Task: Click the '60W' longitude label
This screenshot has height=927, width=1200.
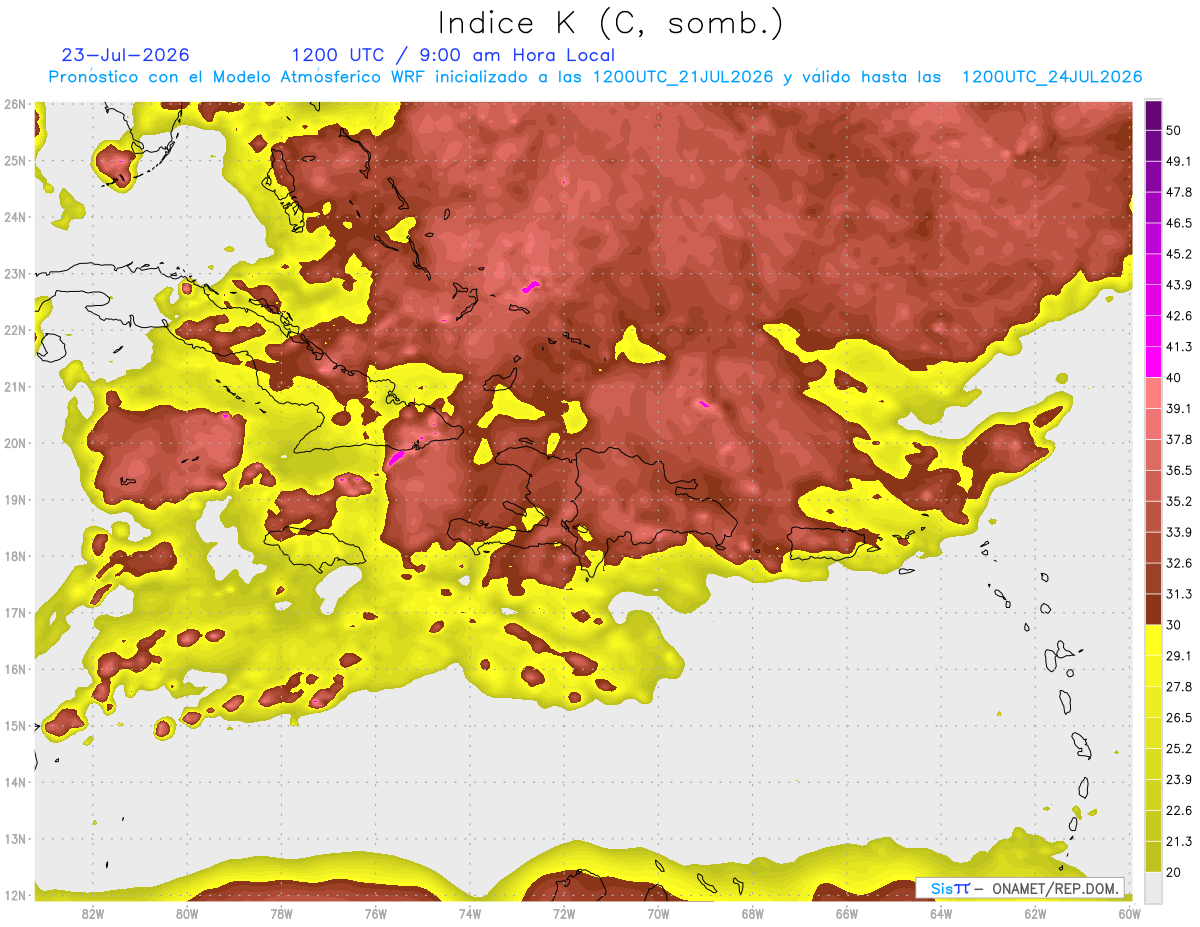Action: 1129,913
